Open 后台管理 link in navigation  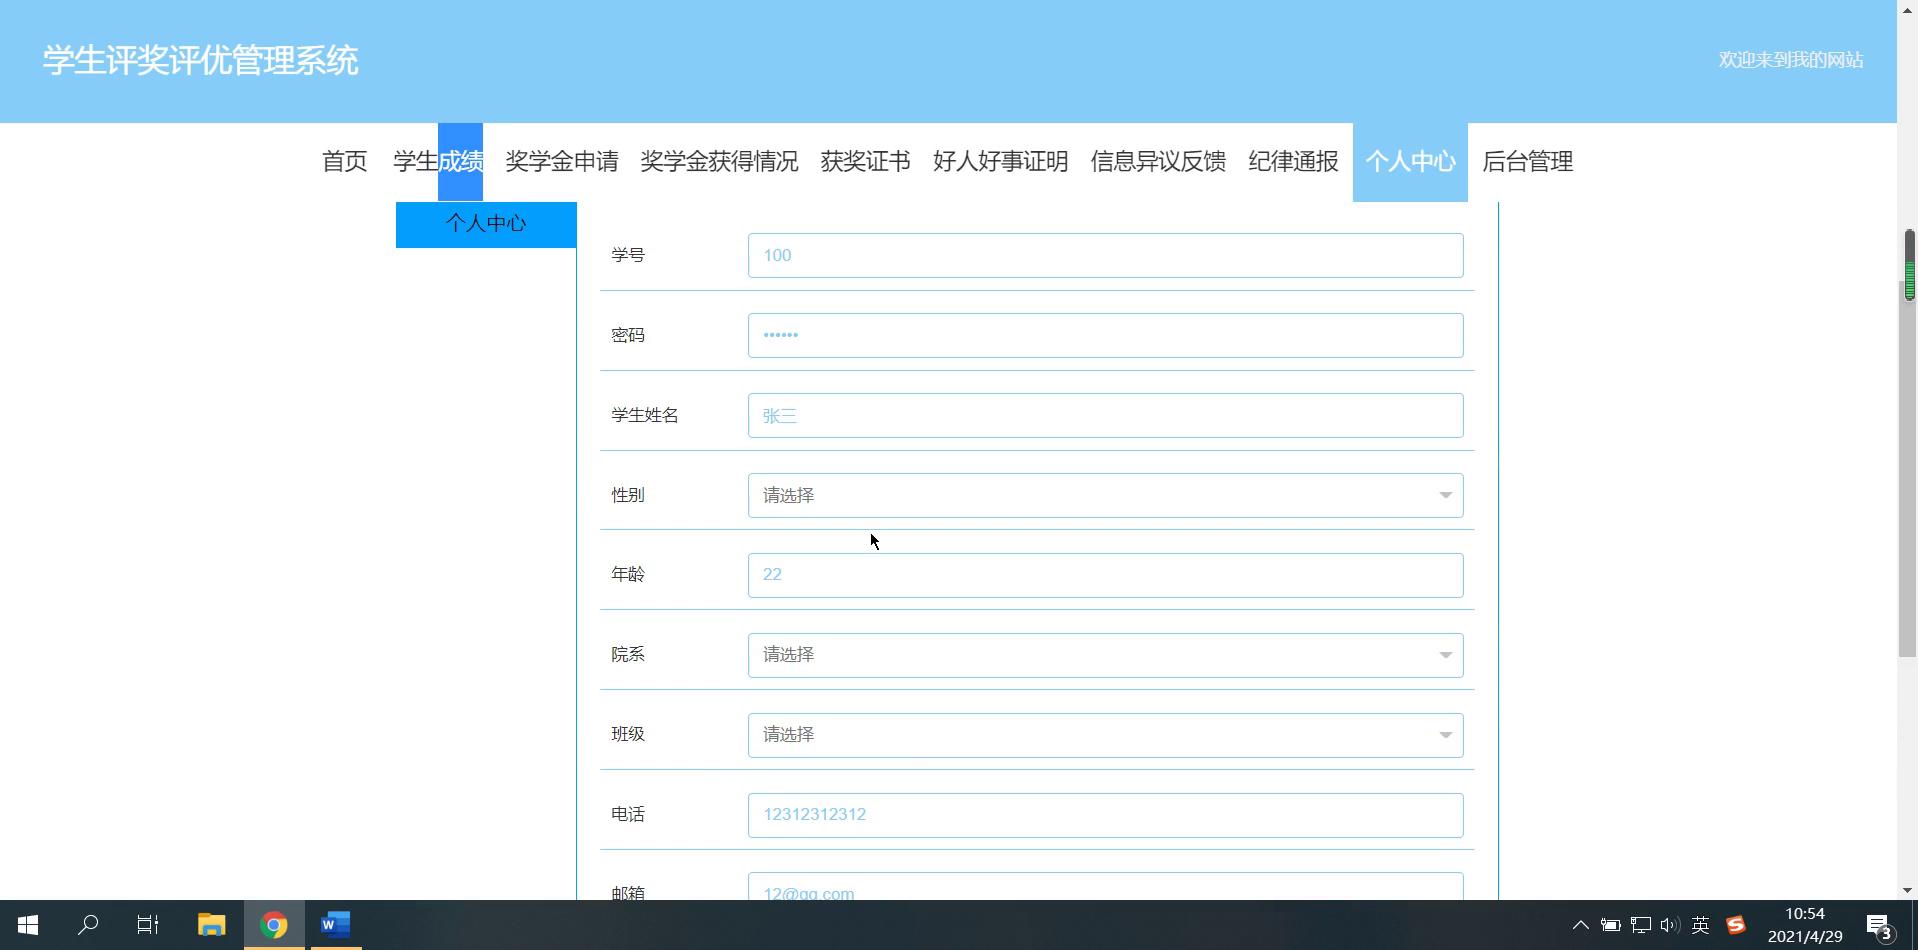coord(1527,162)
